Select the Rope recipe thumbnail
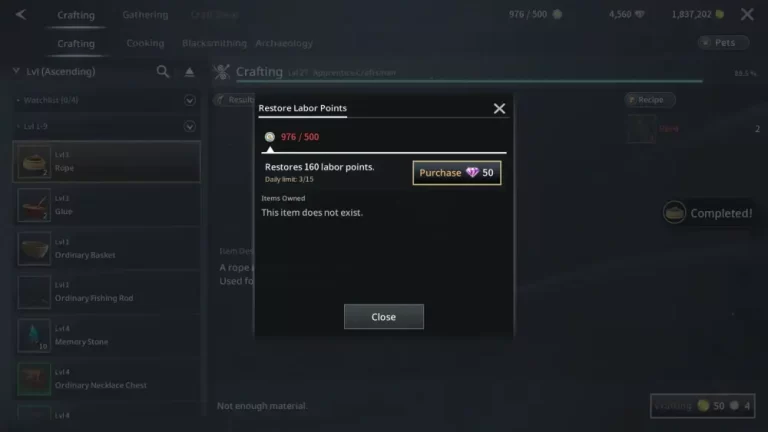The width and height of the screenshot is (768, 432). click(x=34, y=162)
